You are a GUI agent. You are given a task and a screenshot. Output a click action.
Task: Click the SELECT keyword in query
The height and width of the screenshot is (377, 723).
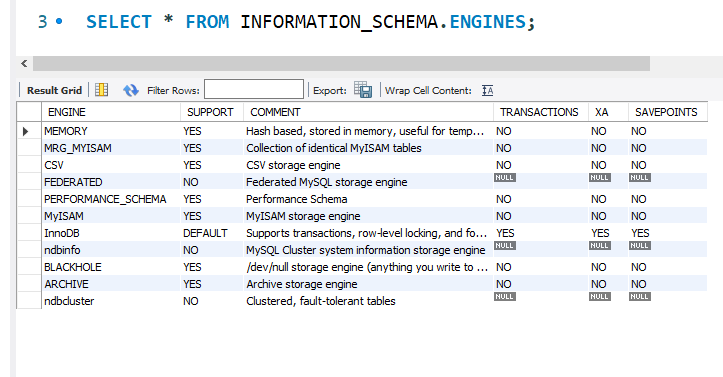(x=119, y=22)
